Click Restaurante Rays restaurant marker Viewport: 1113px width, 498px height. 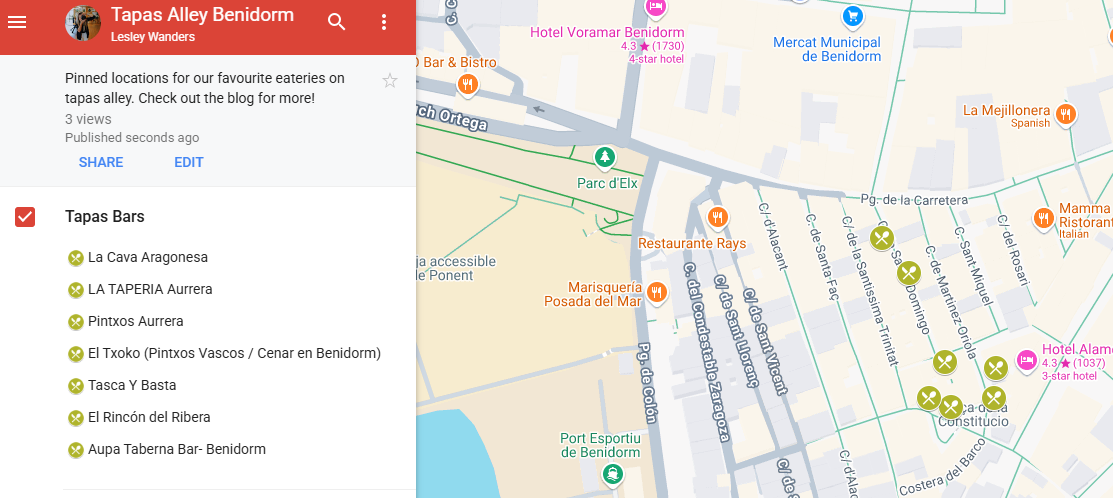(718, 217)
